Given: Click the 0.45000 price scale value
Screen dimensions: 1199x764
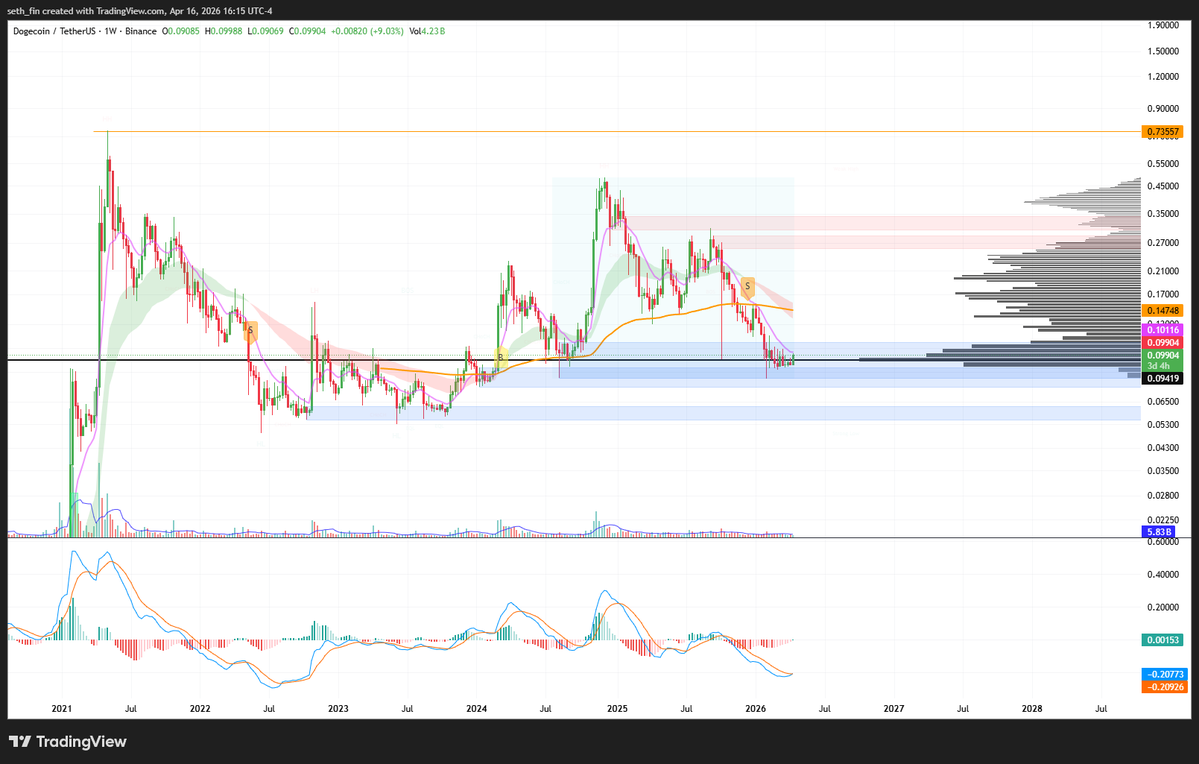Looking at the screenshot, I should [1162, 187].
